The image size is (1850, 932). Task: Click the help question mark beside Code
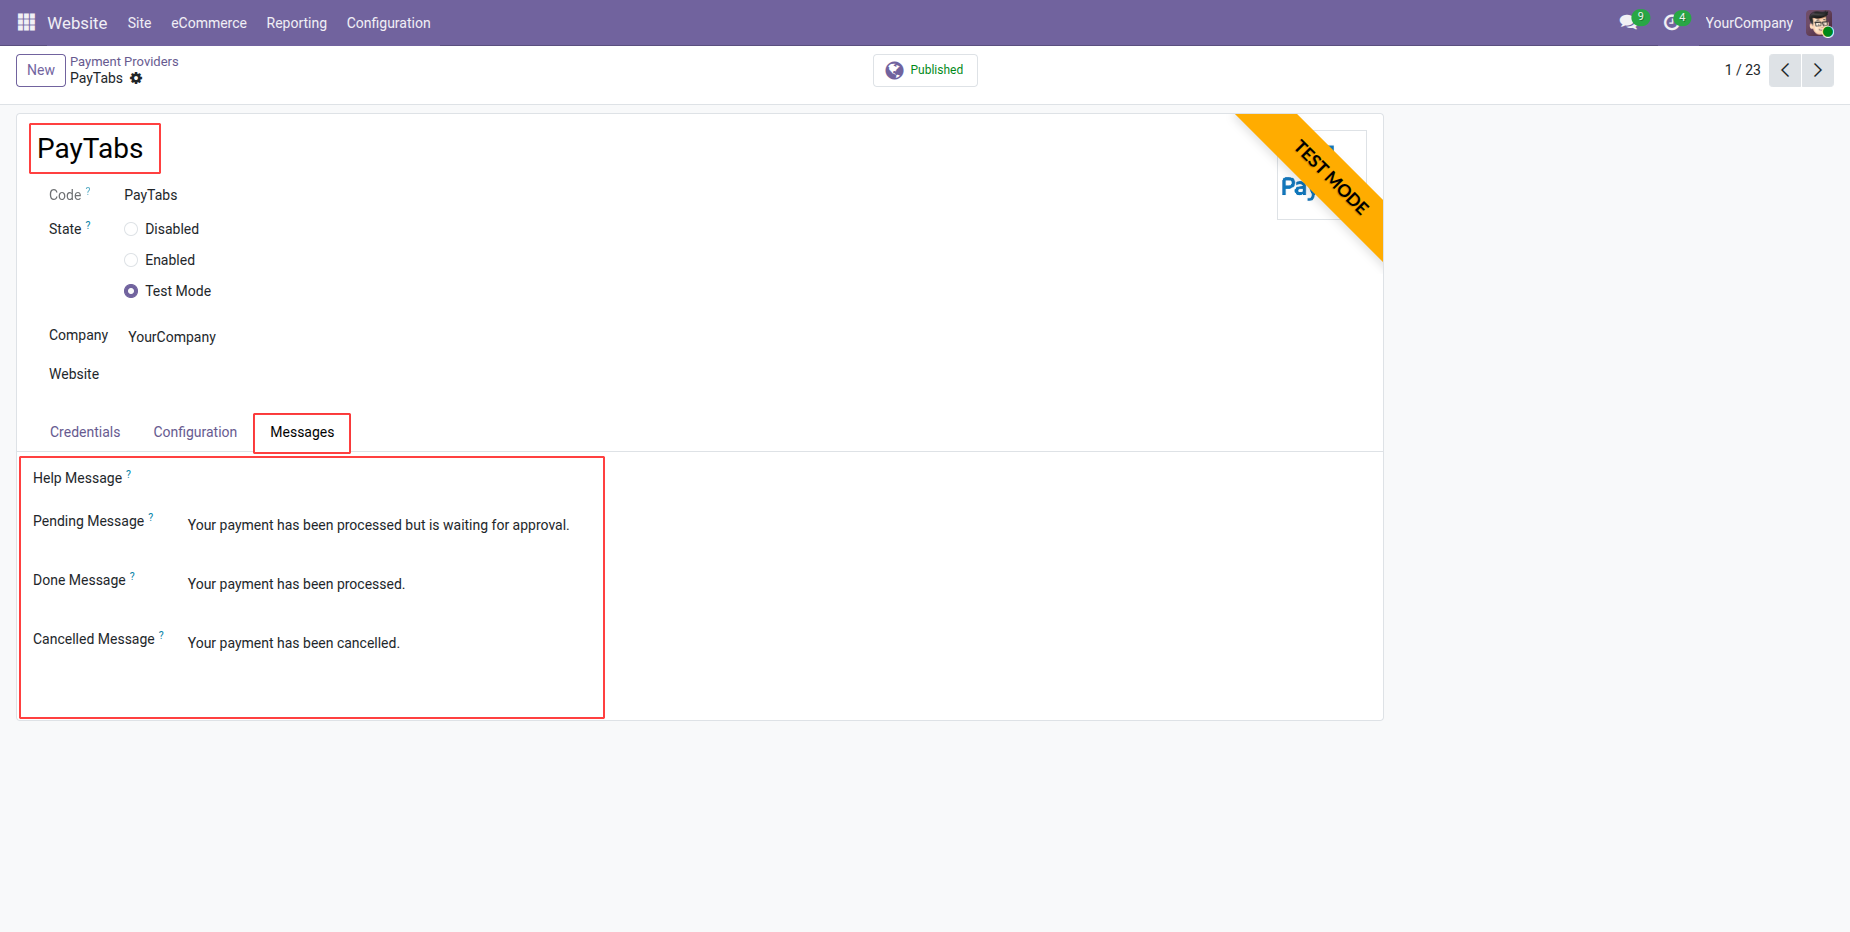88,190
